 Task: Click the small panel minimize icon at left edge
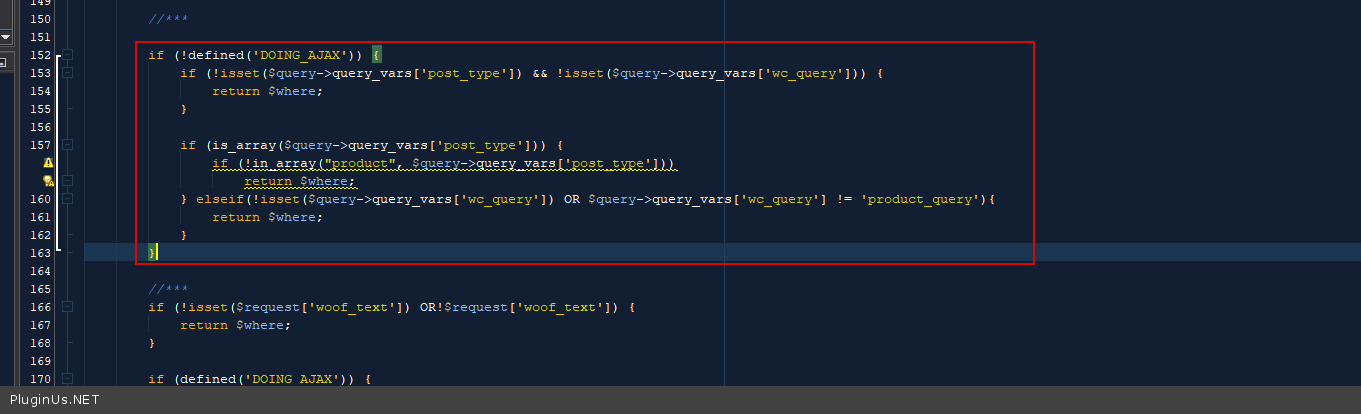click(x=3, y=63)
